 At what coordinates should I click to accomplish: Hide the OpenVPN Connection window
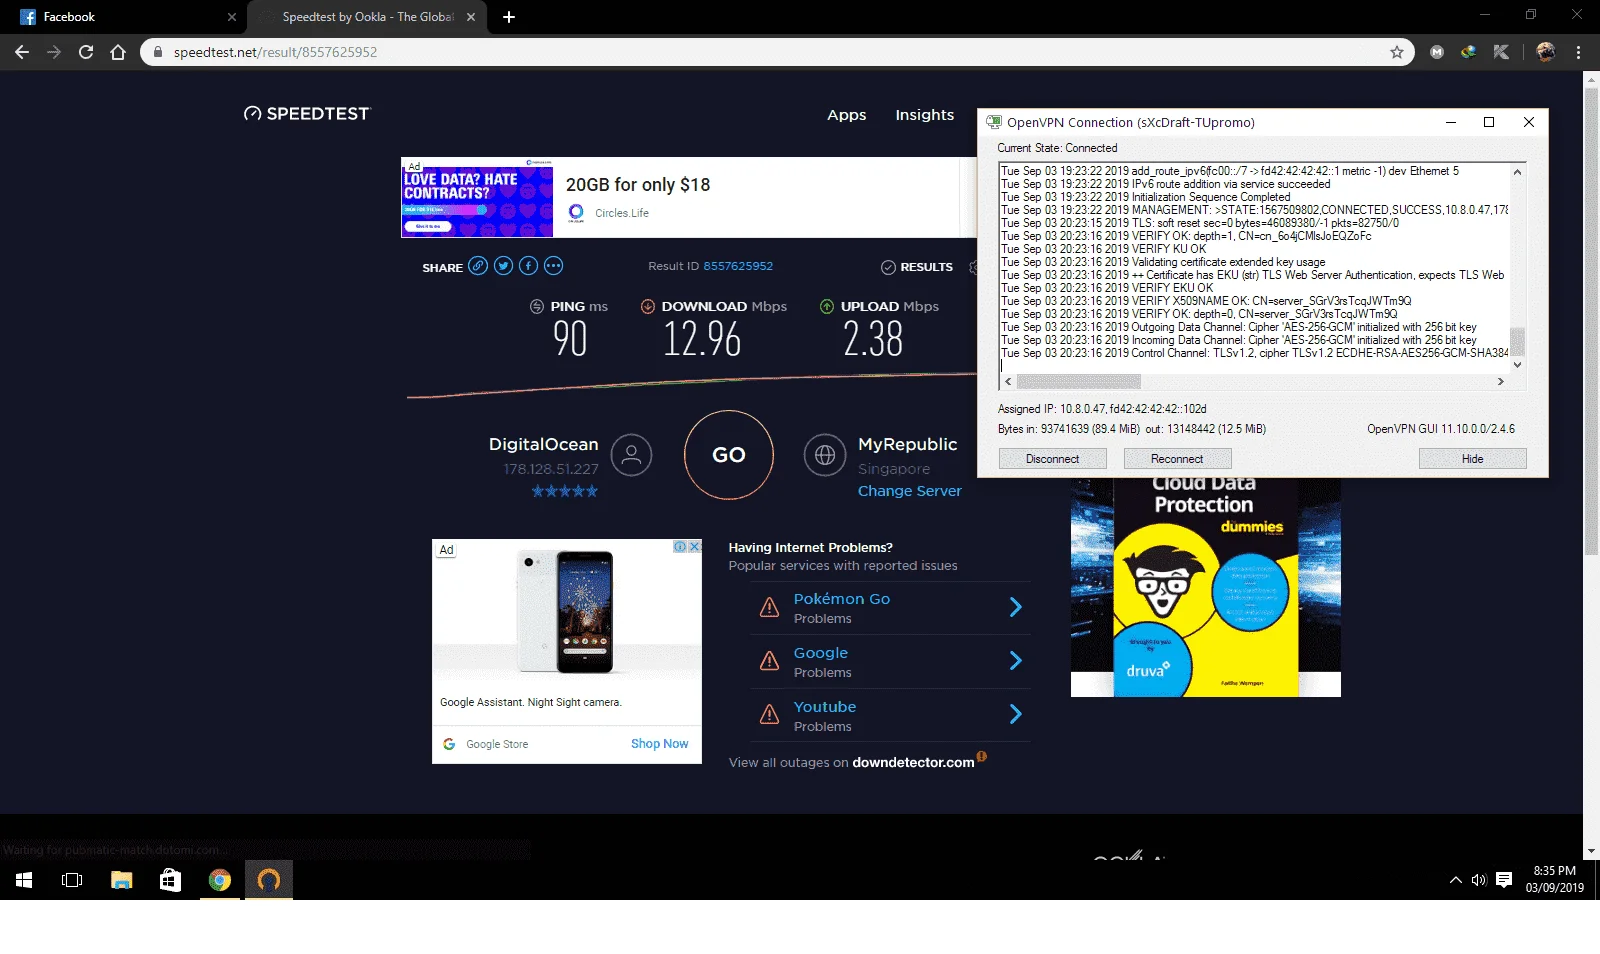pos(1472,459)
